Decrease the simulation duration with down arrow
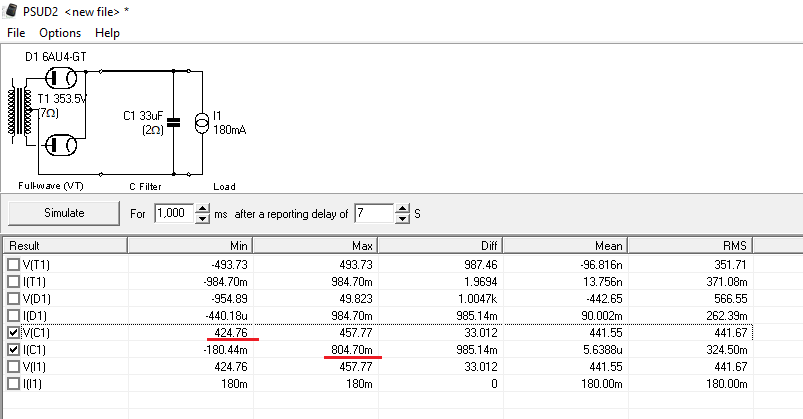This screenshot has height=419, width=803. pos(203,218)
